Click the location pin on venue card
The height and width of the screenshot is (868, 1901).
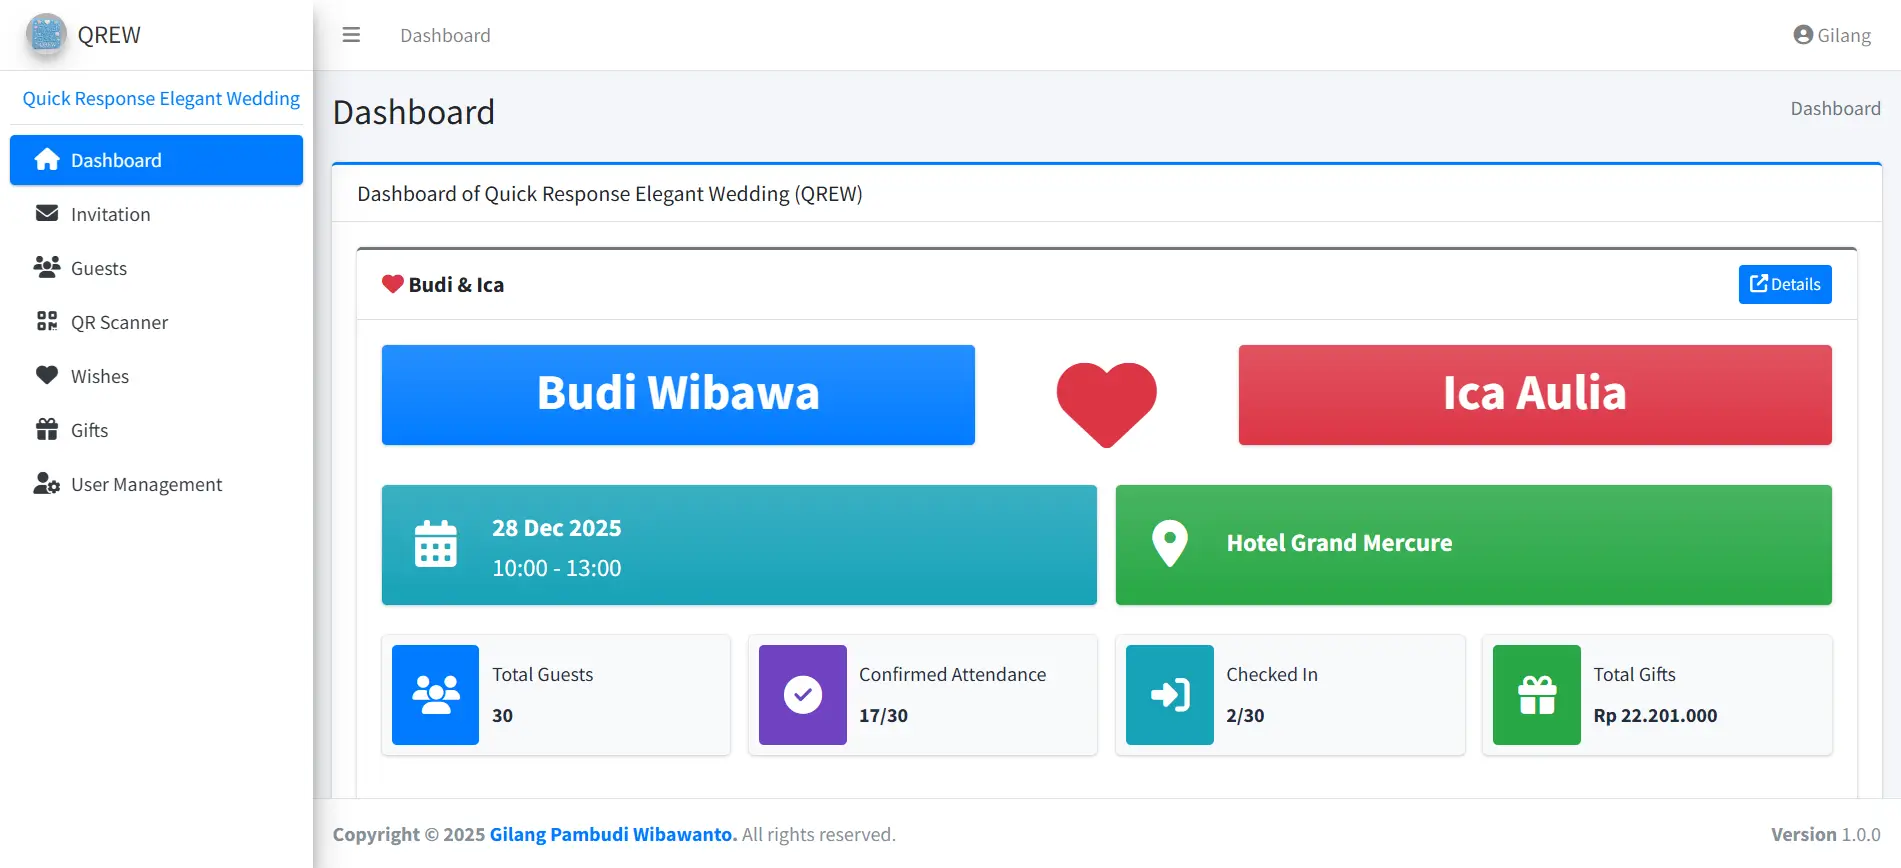1169,543
